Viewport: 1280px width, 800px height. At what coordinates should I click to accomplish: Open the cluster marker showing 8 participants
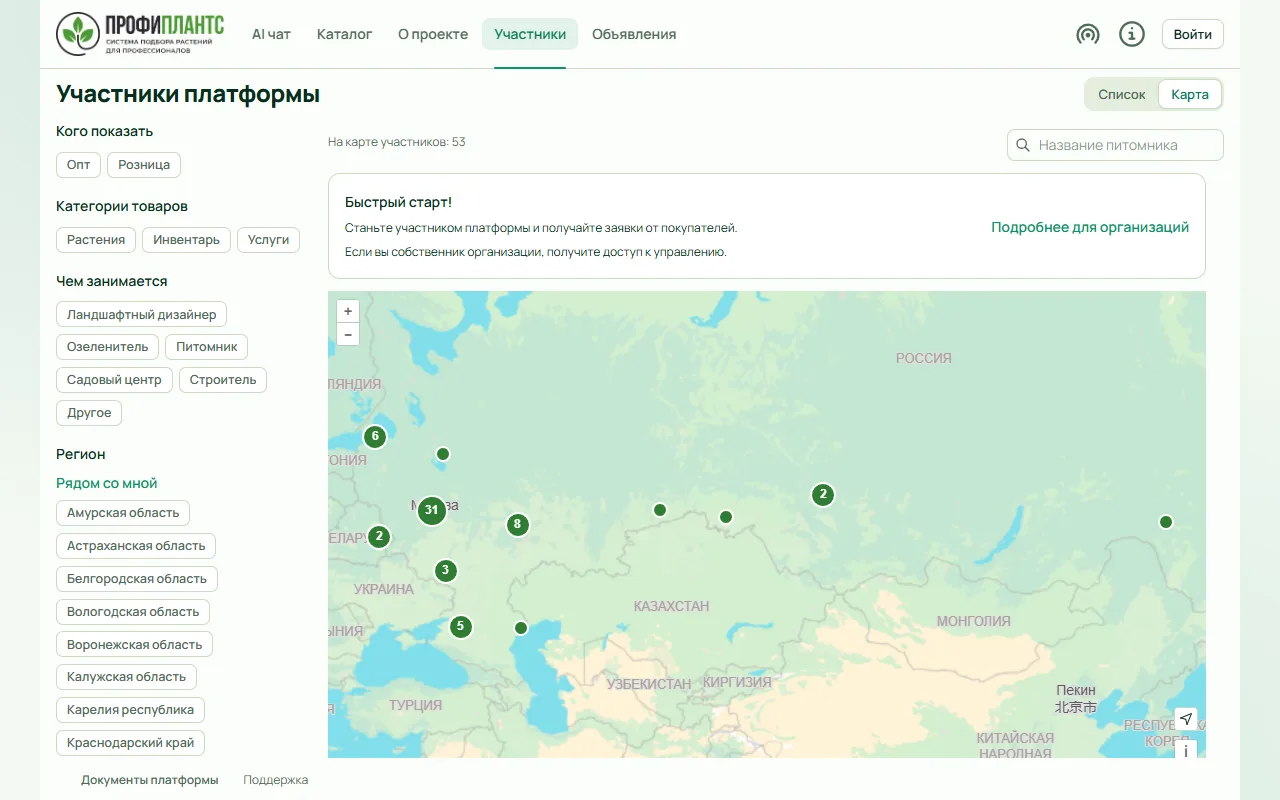tap(517, 524)
